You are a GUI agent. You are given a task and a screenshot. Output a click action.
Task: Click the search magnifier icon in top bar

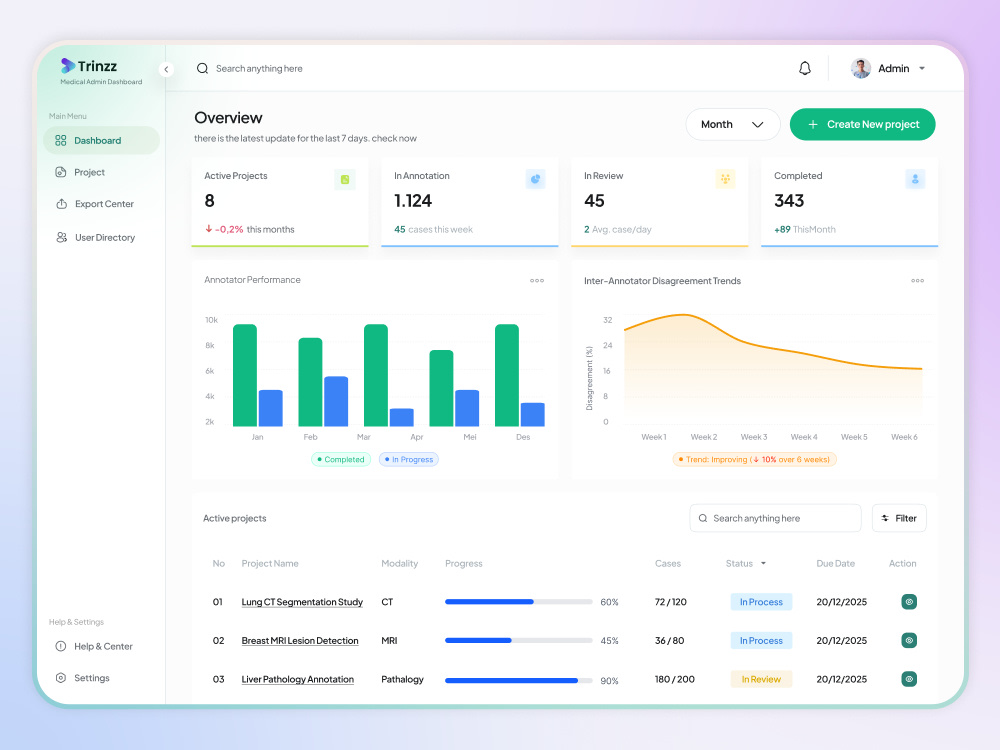202,68
